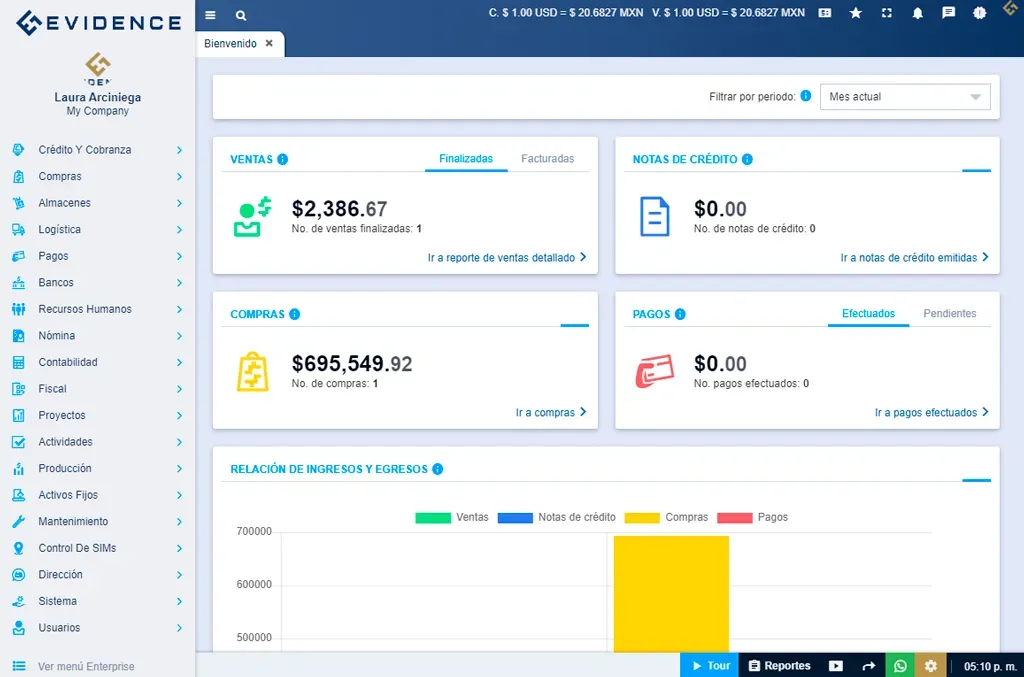Select the Bancos sidebar icon
This screenshot has width=1024, height=677.
click(18, 282)
